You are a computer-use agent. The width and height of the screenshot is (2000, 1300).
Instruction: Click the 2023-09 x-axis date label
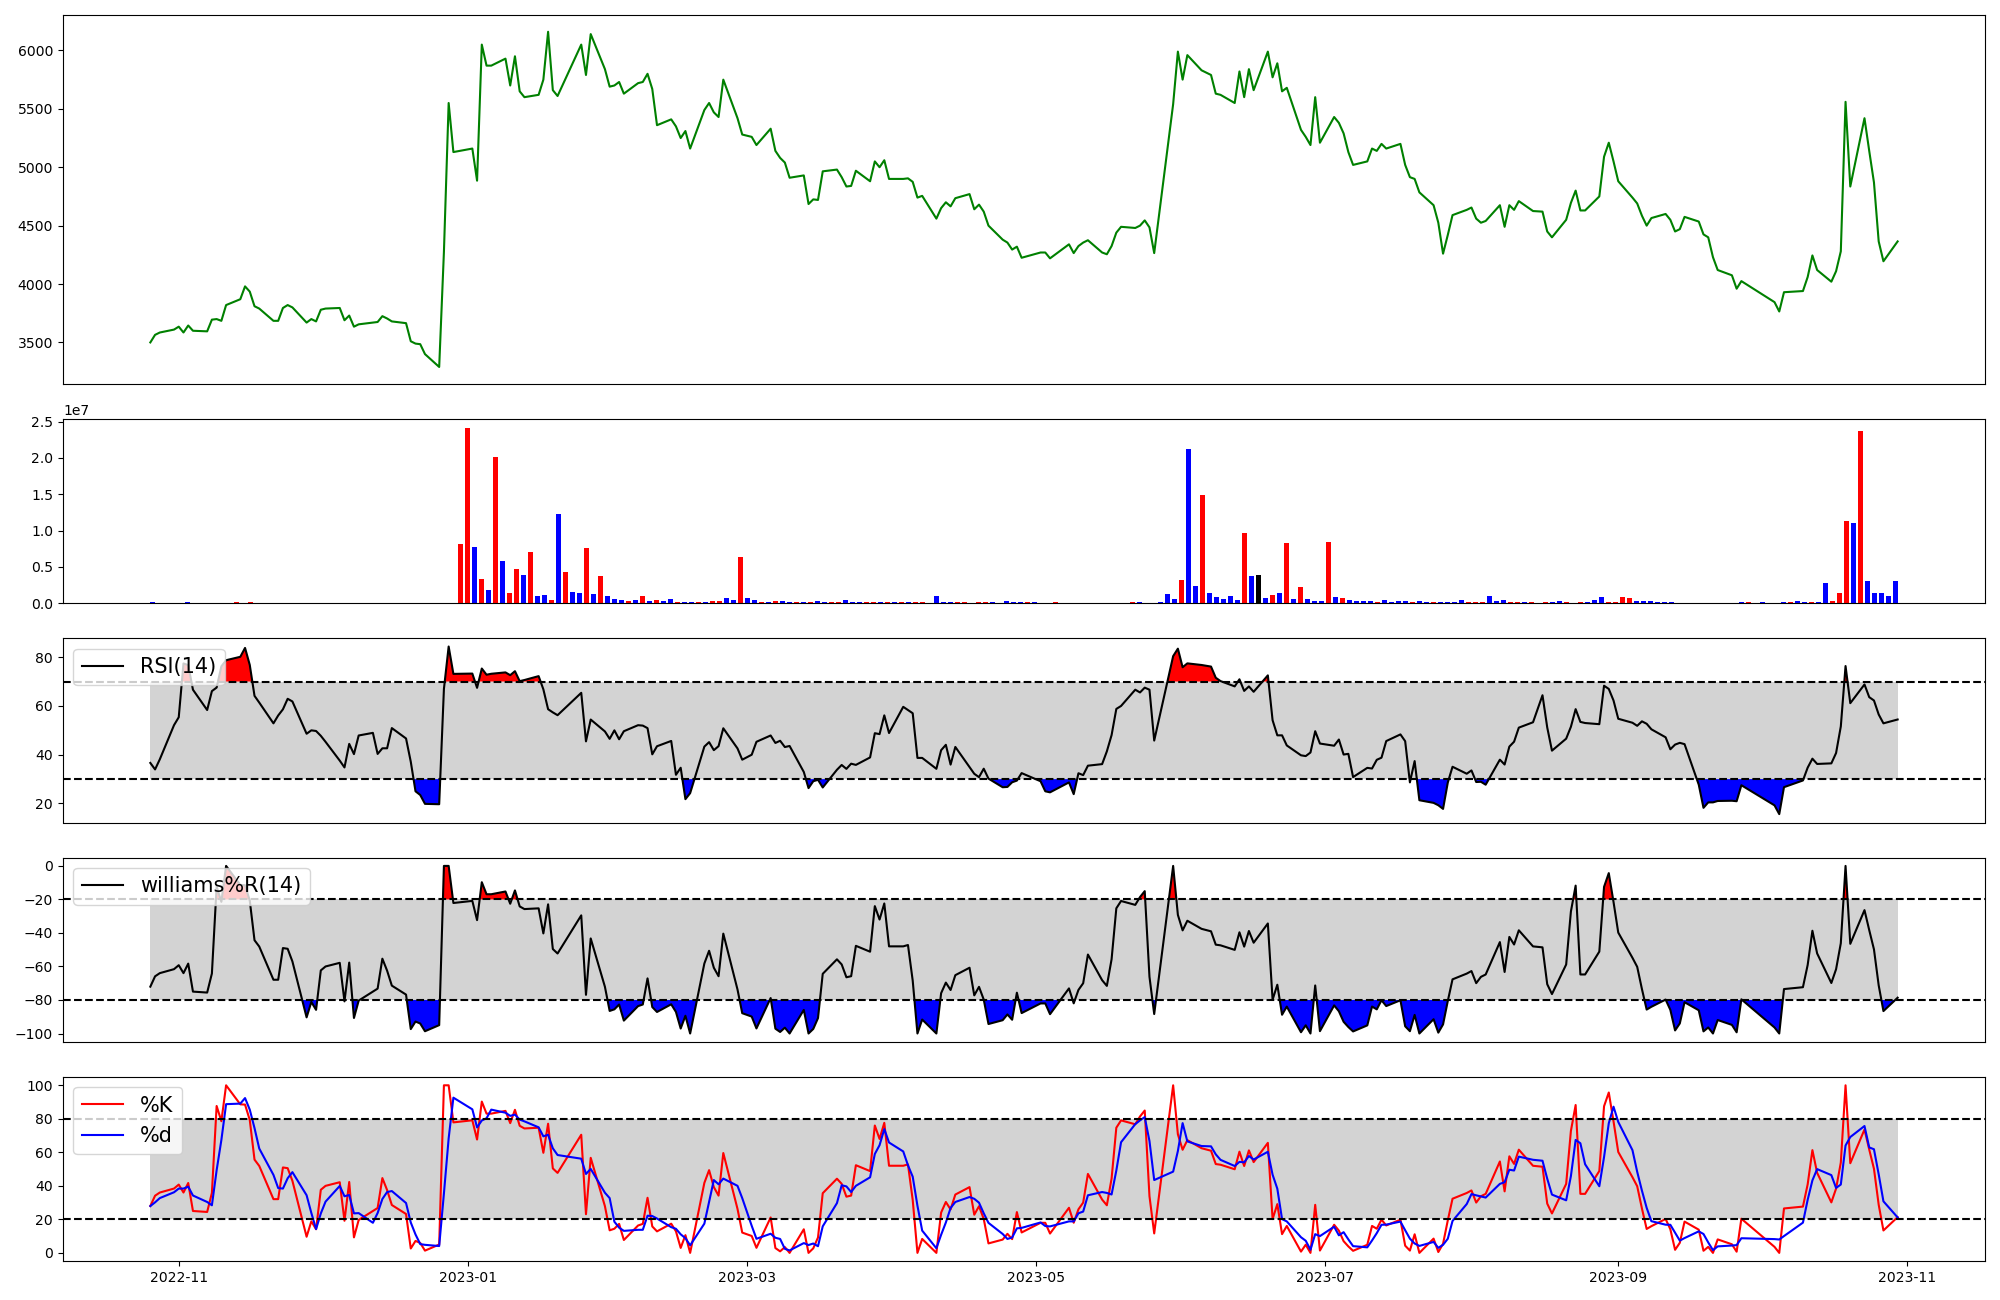1617,1277
